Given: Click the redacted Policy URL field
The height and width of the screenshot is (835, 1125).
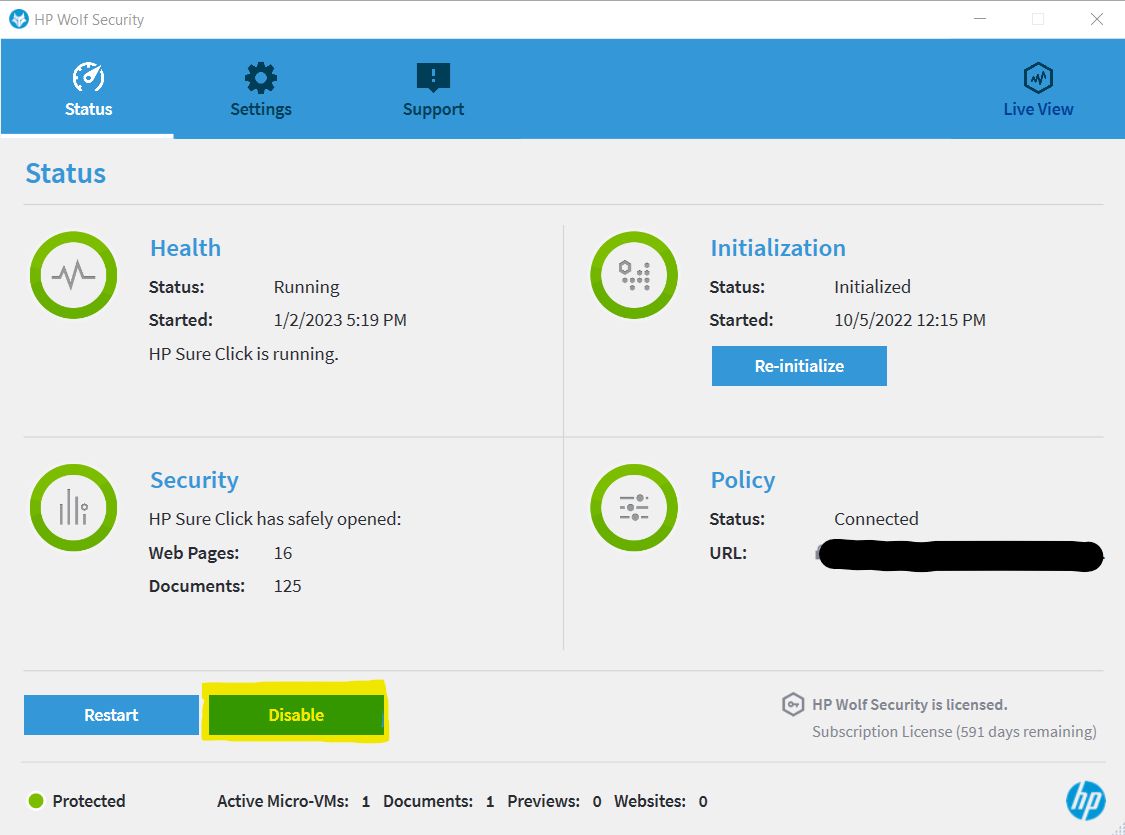Looking at the screenshot, I should [960, 555].
